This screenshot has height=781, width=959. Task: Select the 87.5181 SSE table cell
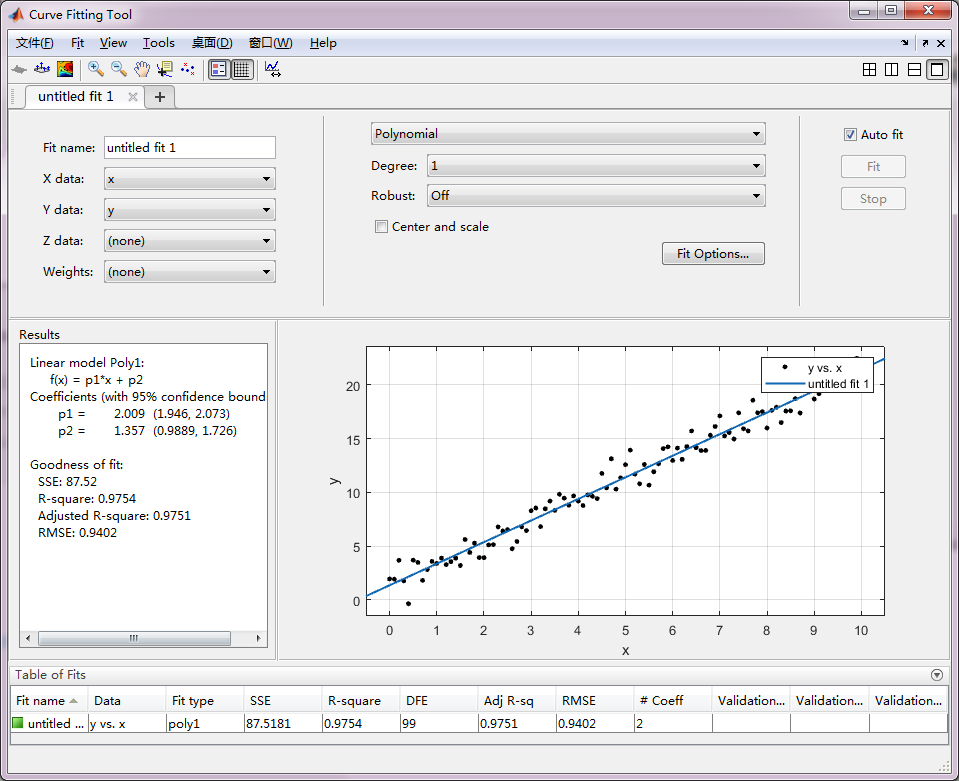pyautogui.click(x=283, y=724)
